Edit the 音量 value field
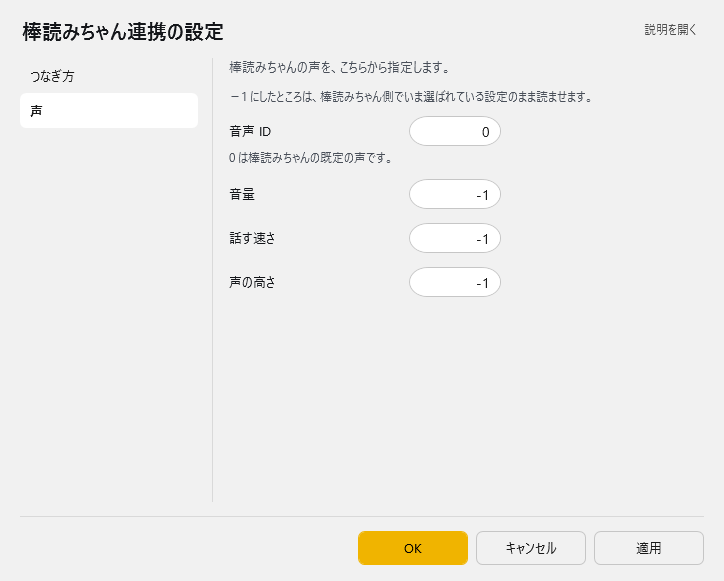This screenshot has height=581, width=724. click(x=455, y=194)
